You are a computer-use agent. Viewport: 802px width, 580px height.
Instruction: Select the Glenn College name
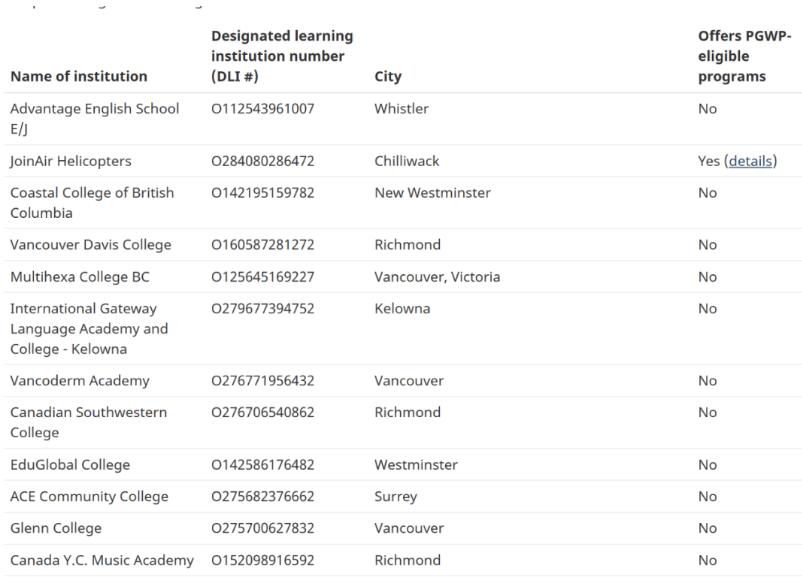tap(56, 528)
